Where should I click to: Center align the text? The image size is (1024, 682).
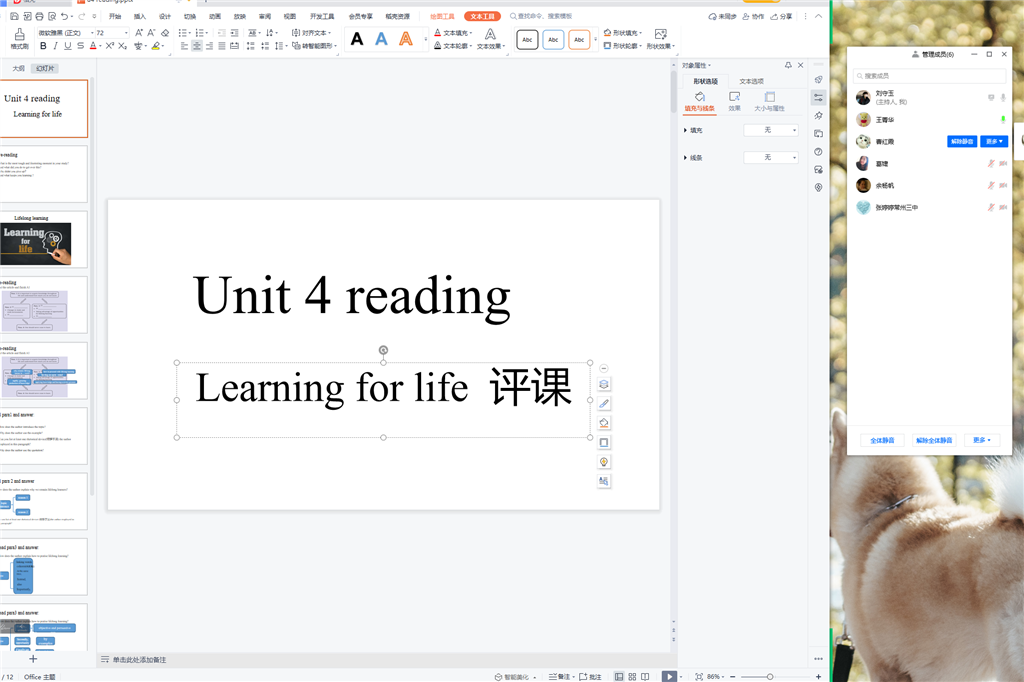pyautogui.click(x=197, y=46)
